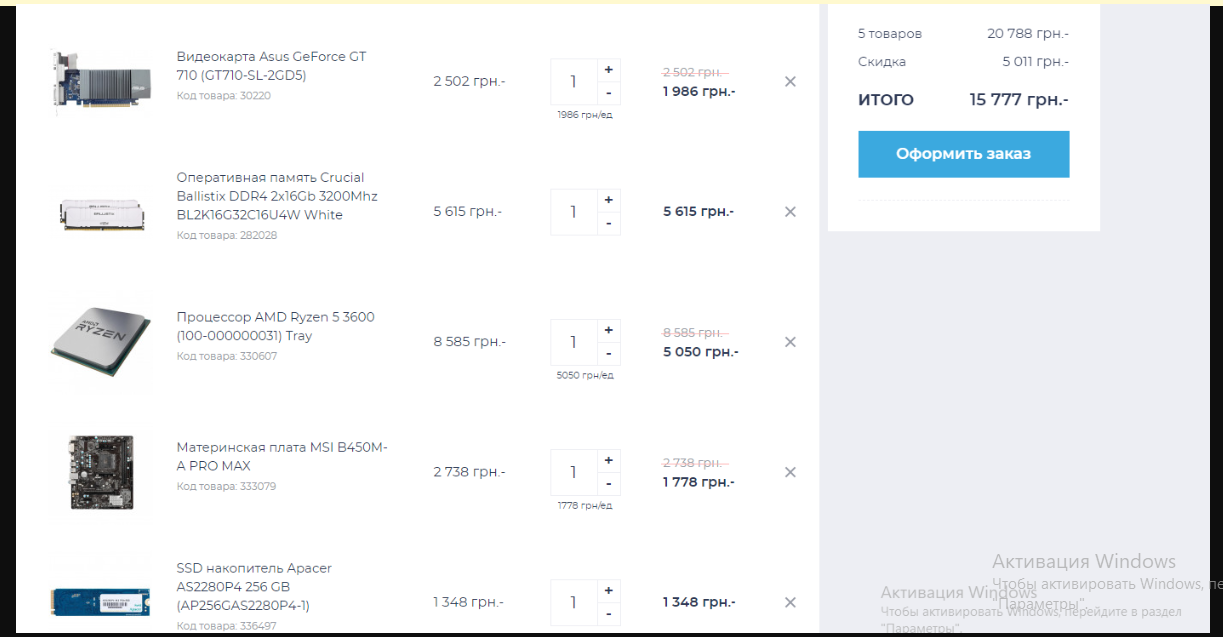This screenshot has width=1223, height=637.
Task: Open the Видеокарта Asus GeForce GT 710 link
Action: [x=271, y=66]
